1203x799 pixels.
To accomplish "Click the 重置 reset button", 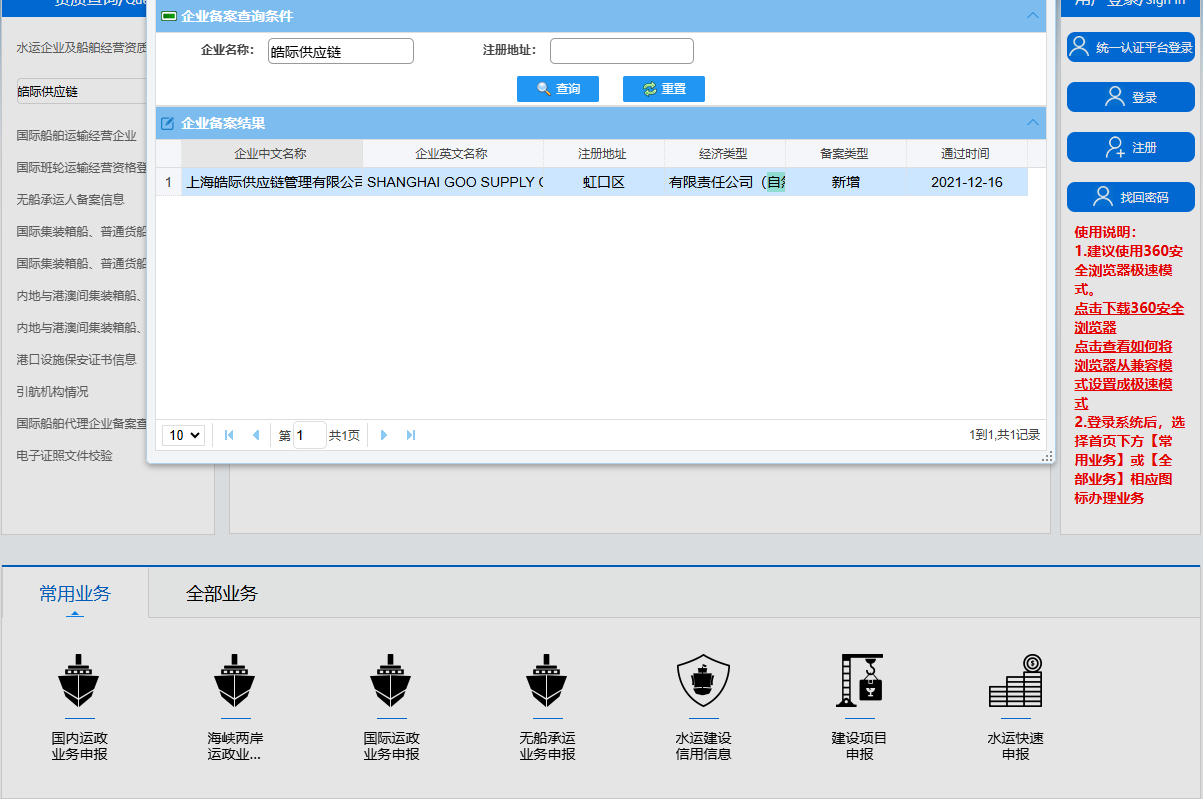I will pos(663,88).
